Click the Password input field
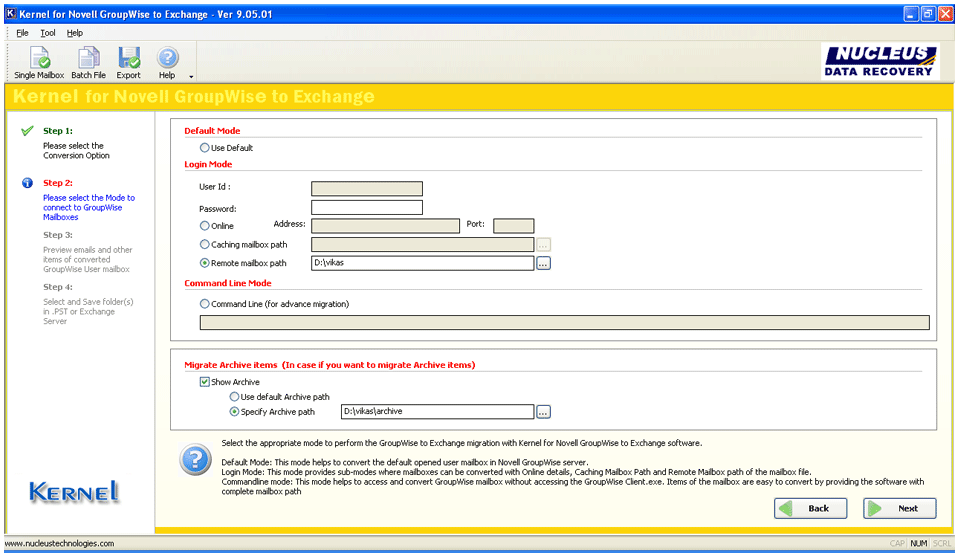This screenshot has width=958, height=557. point(367,208)
